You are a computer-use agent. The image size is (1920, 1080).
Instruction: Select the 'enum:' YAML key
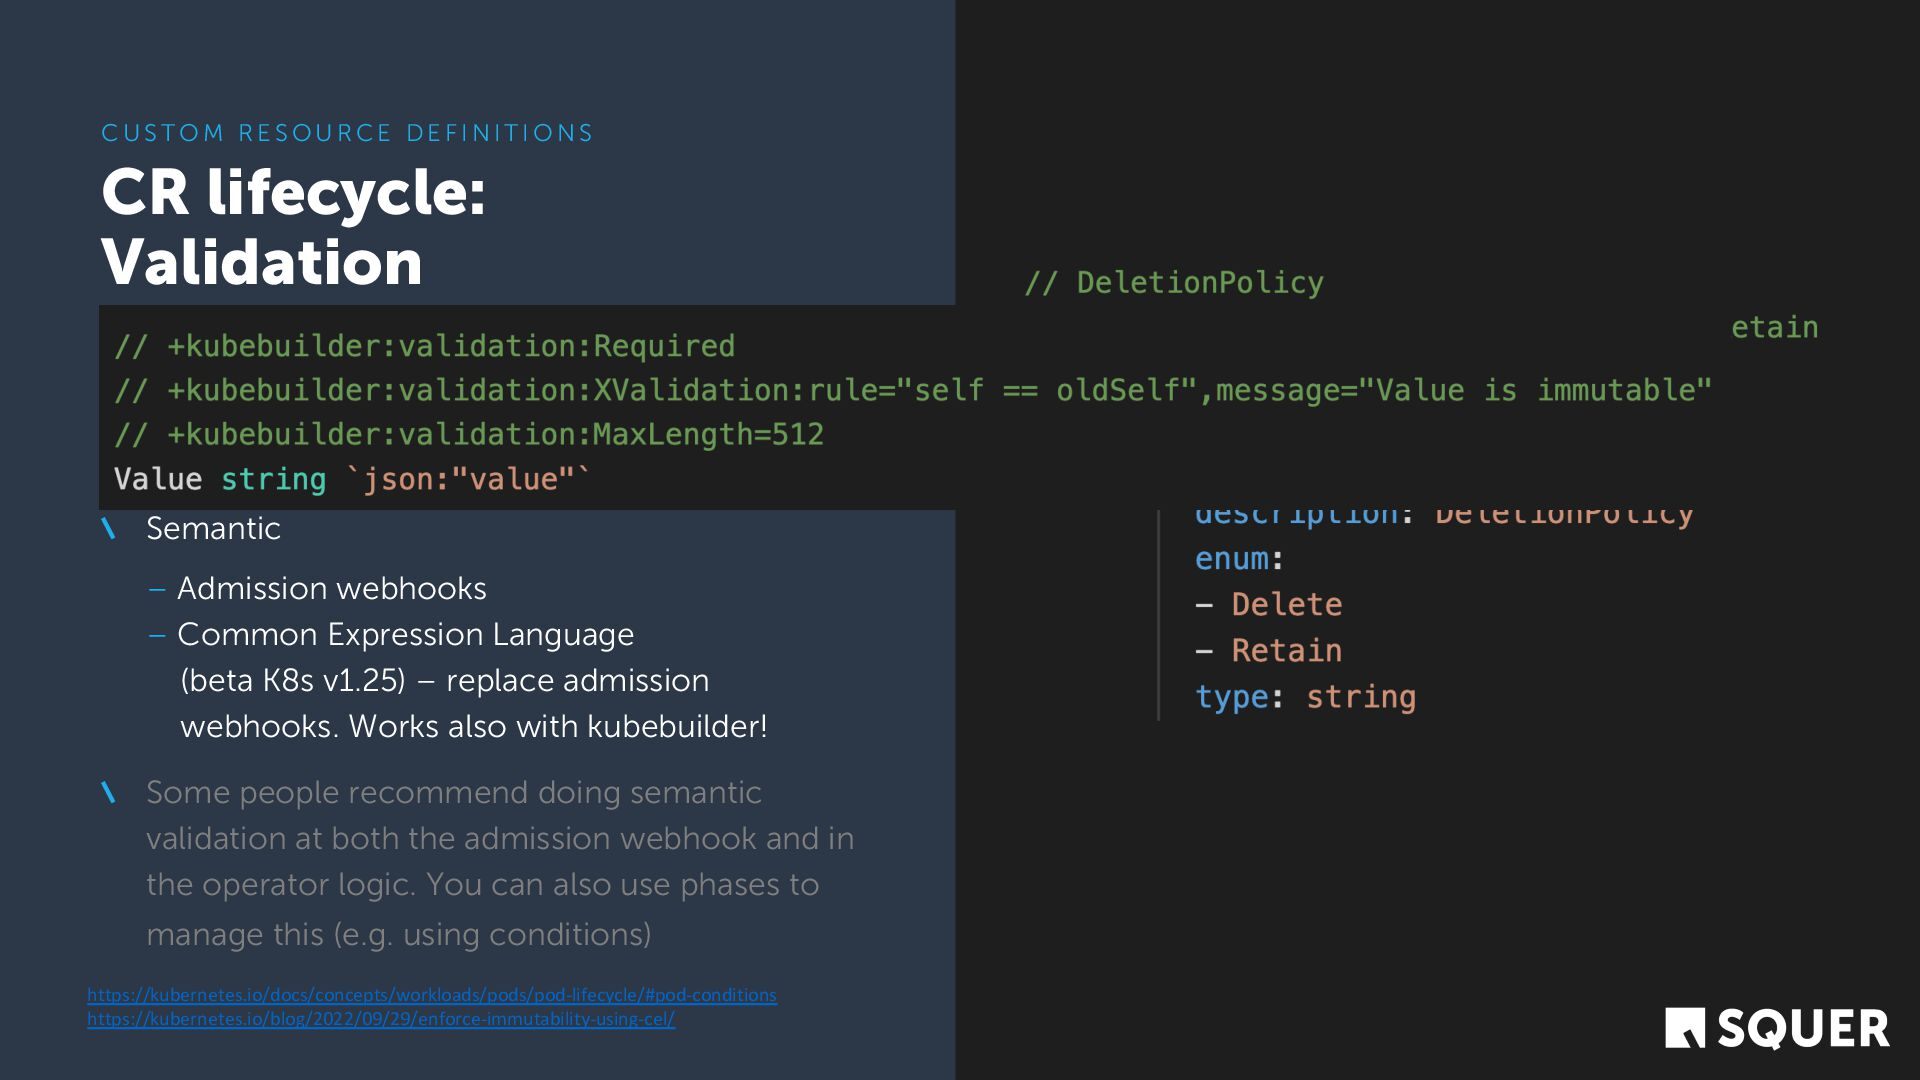(1238, 559)
